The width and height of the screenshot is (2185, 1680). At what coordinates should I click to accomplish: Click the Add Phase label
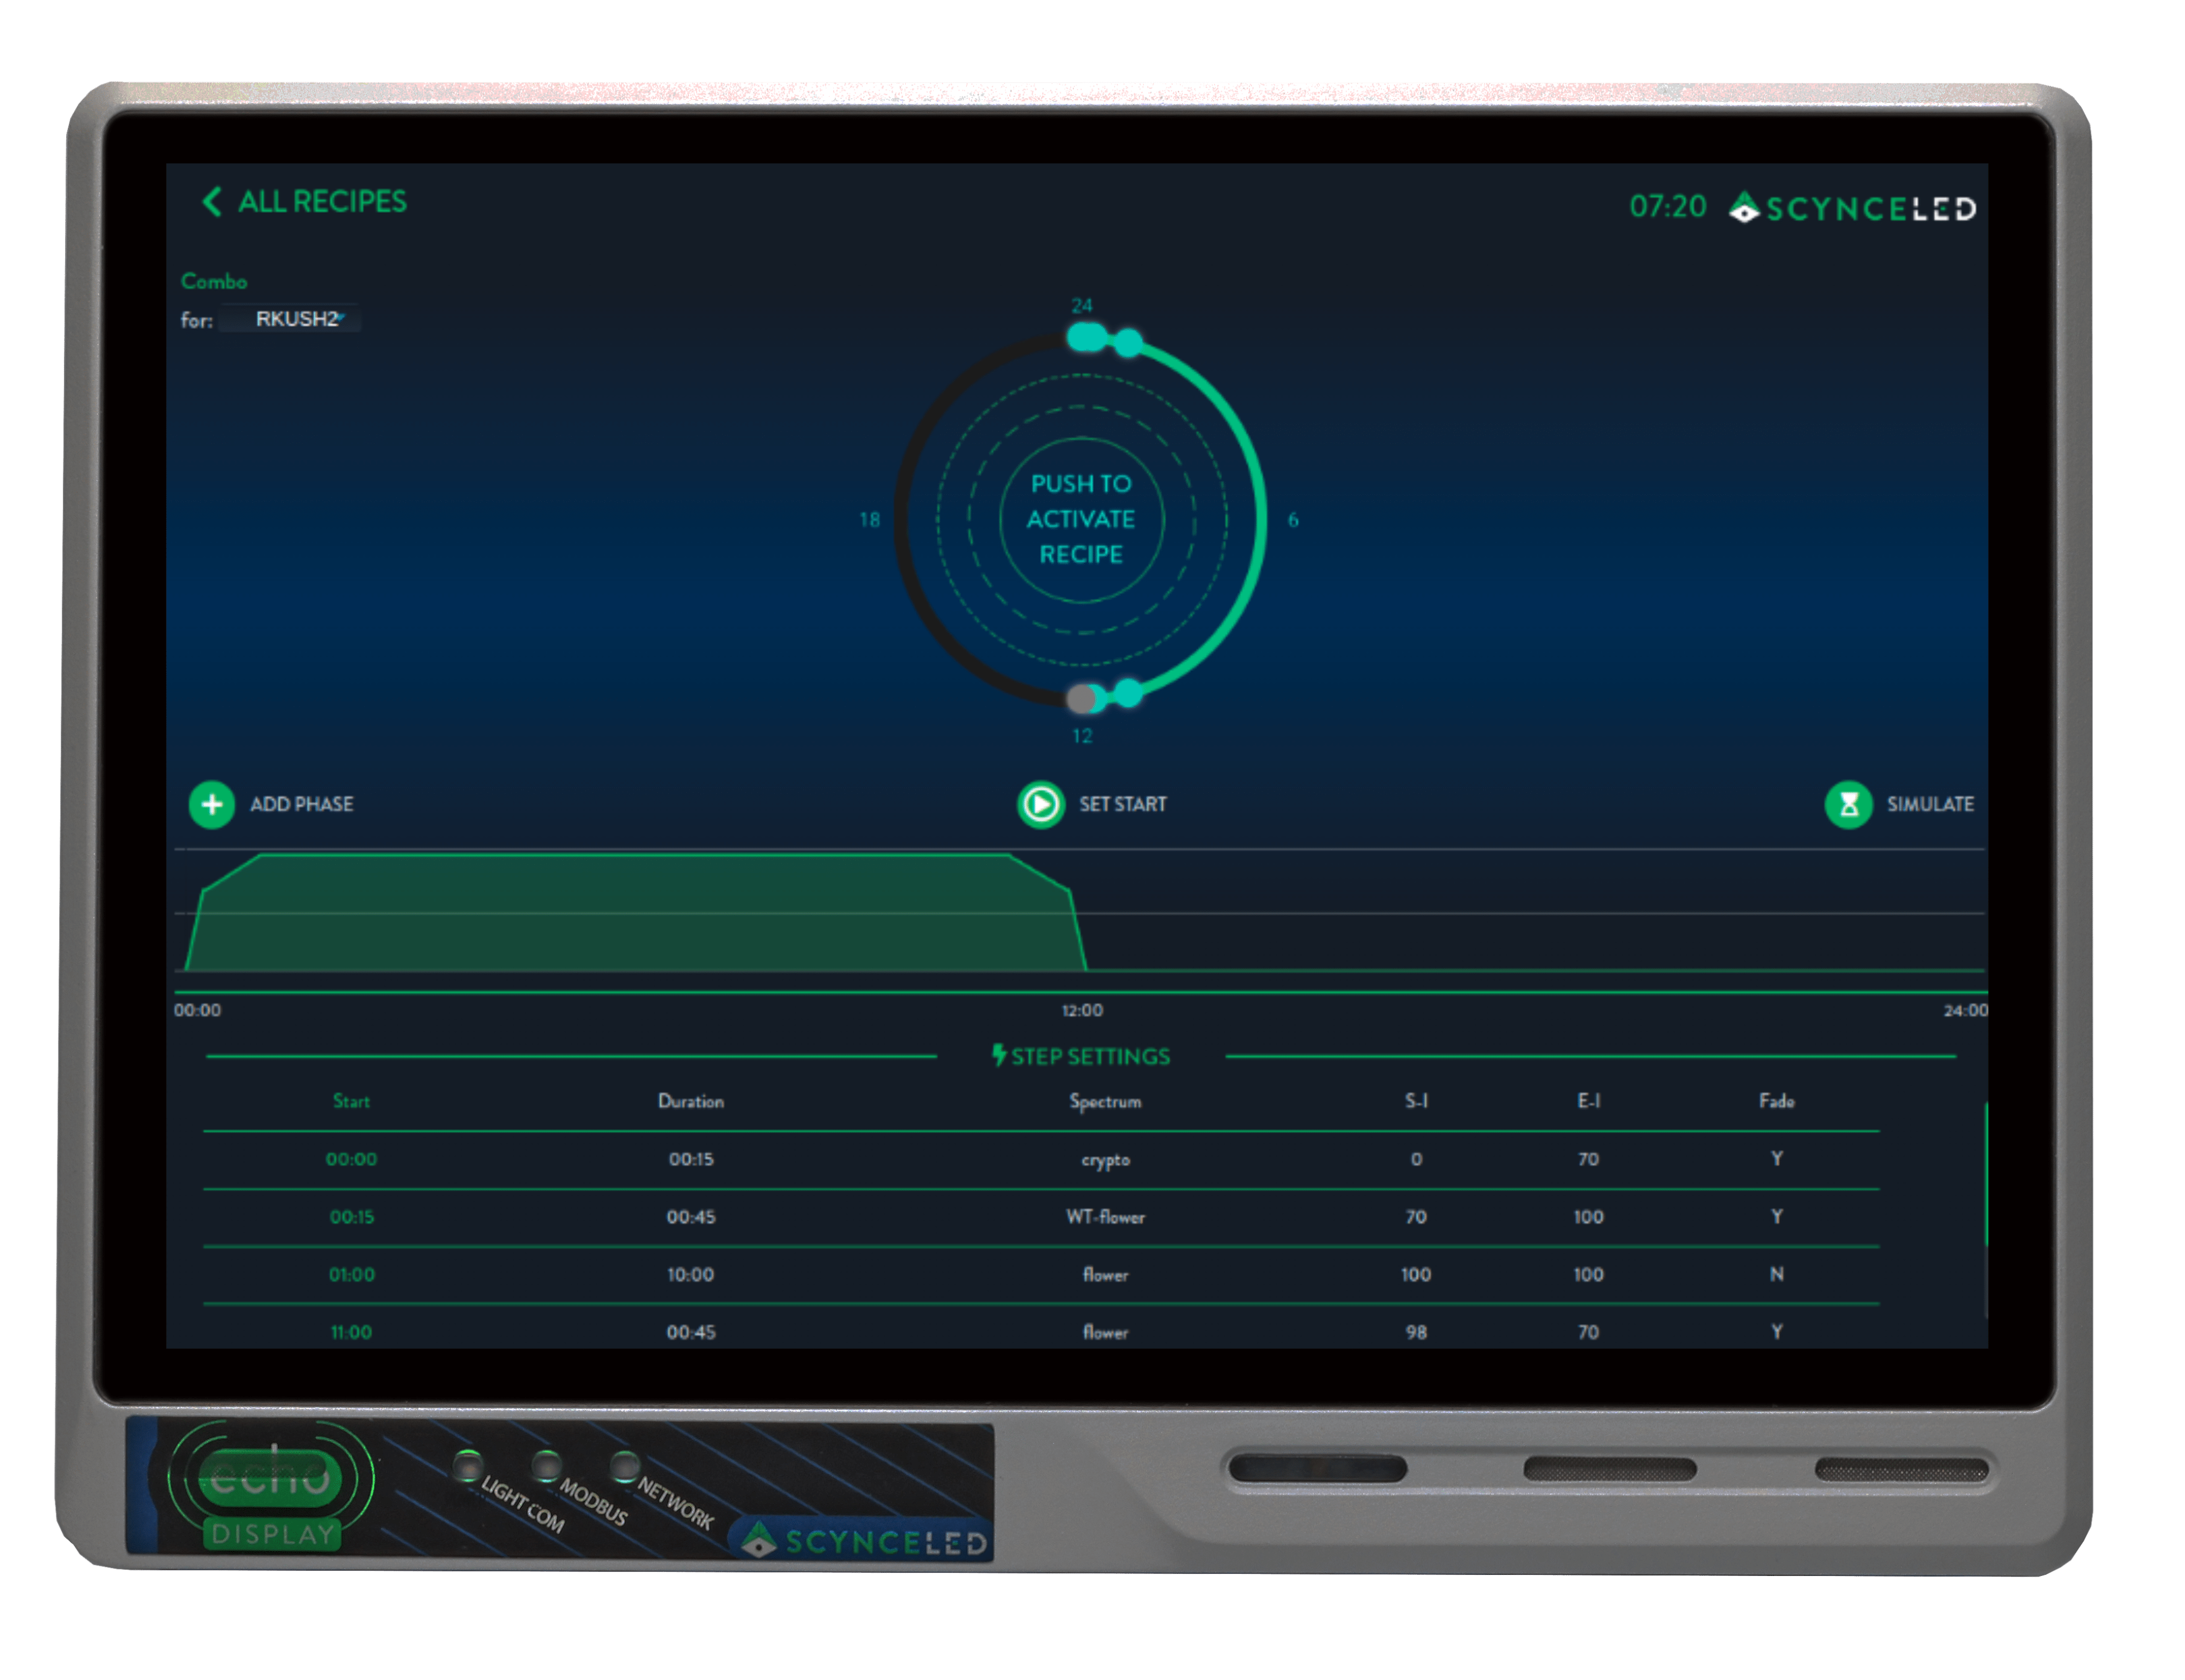(301, 804)
